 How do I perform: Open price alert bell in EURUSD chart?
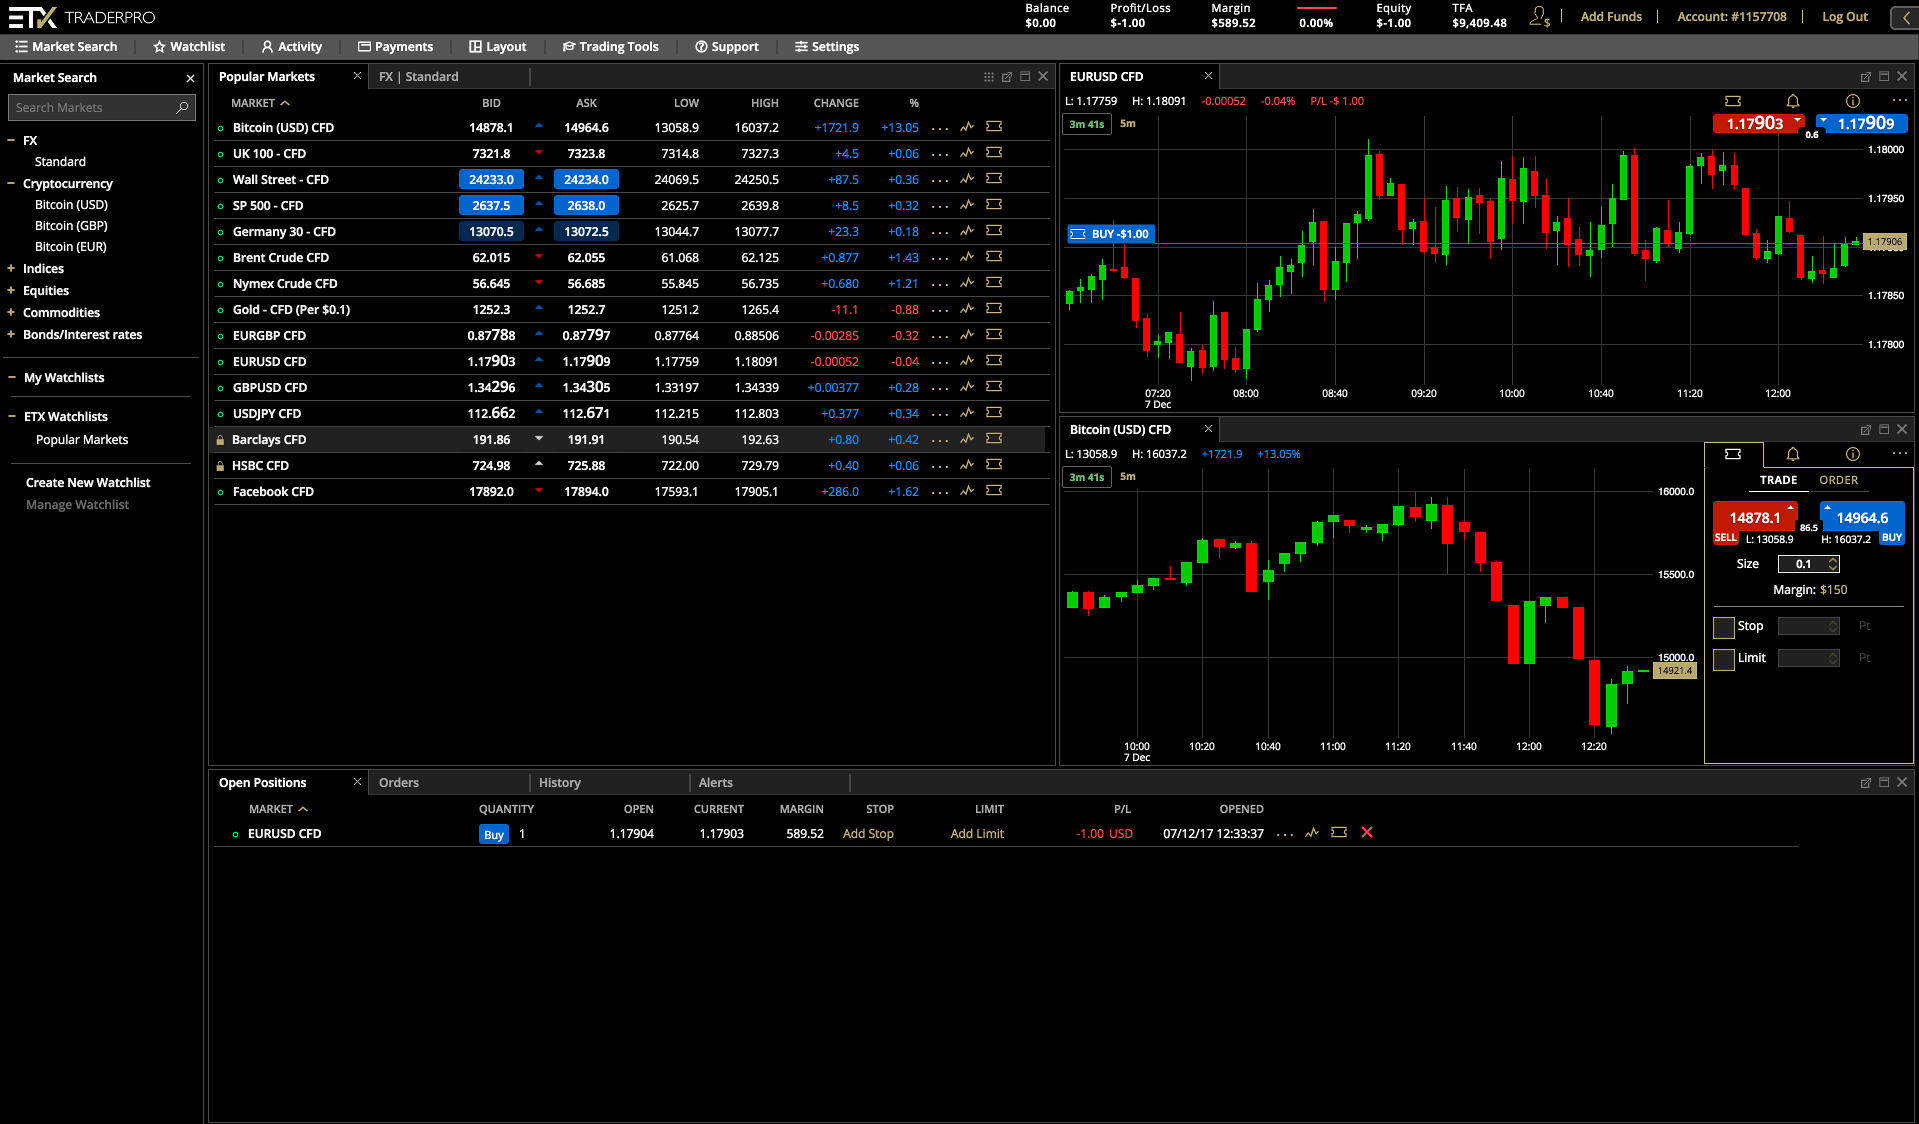(x=1793, y=101)
